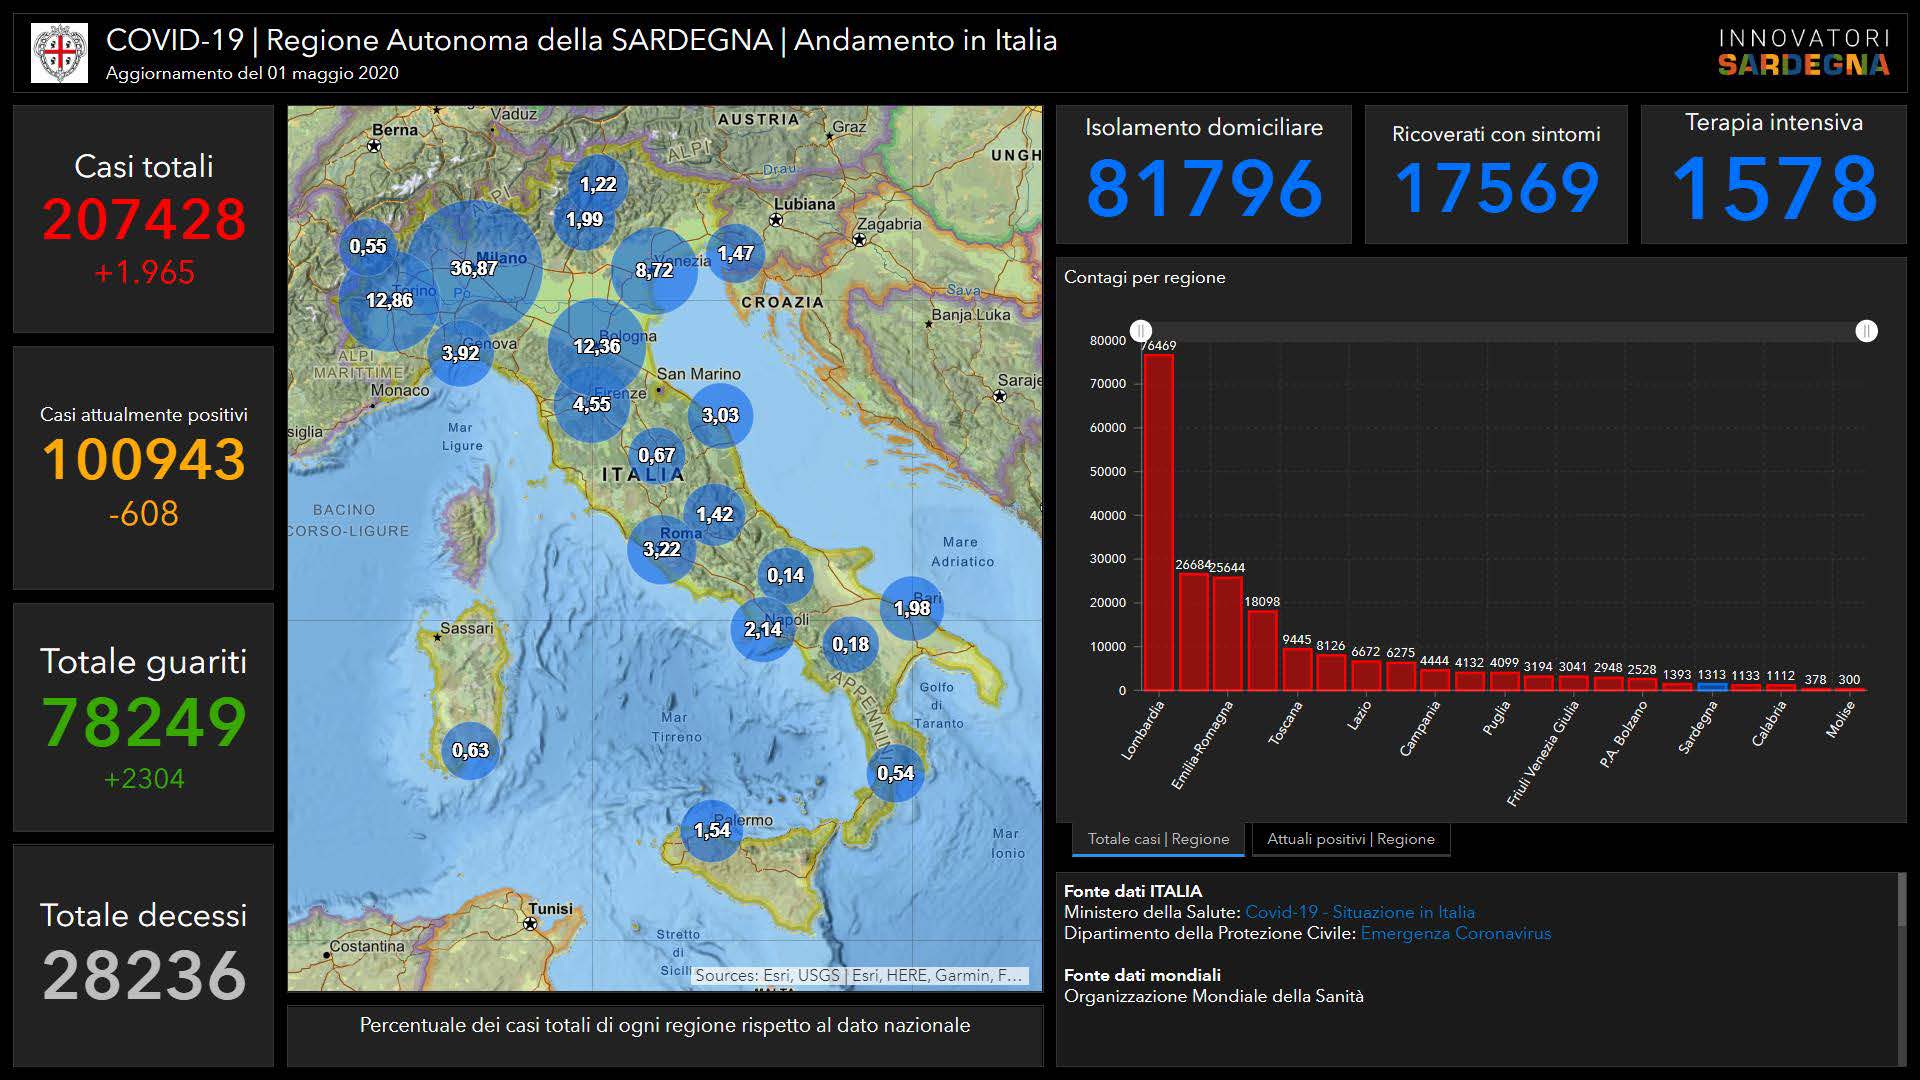Click the blue Sardegna bar in chart
Viewport: 1920px width, 1080px height.
click(1711, 686)
